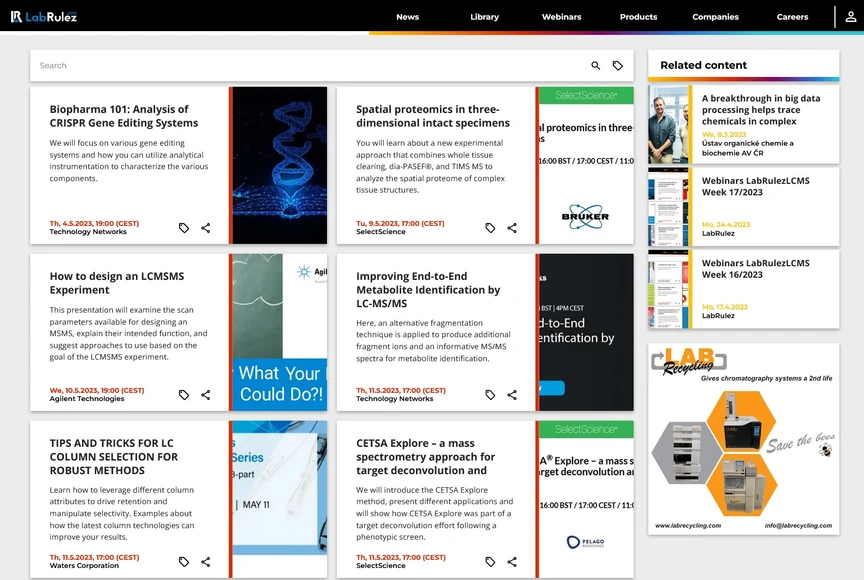Click tag icon on LC Column Selection card

[x=184, y=561]
